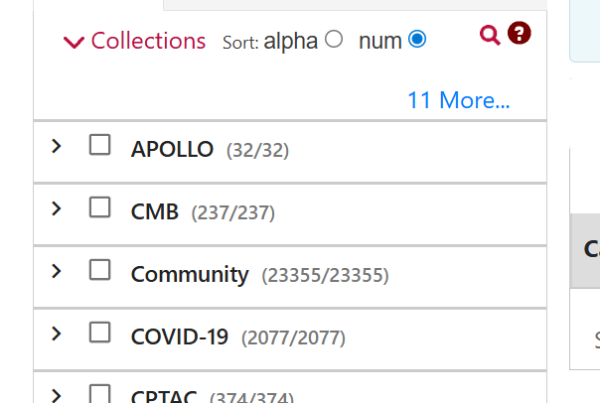600x403 pixels.
Task: Select the num sort radio button
Action: (x=417, y=39)
